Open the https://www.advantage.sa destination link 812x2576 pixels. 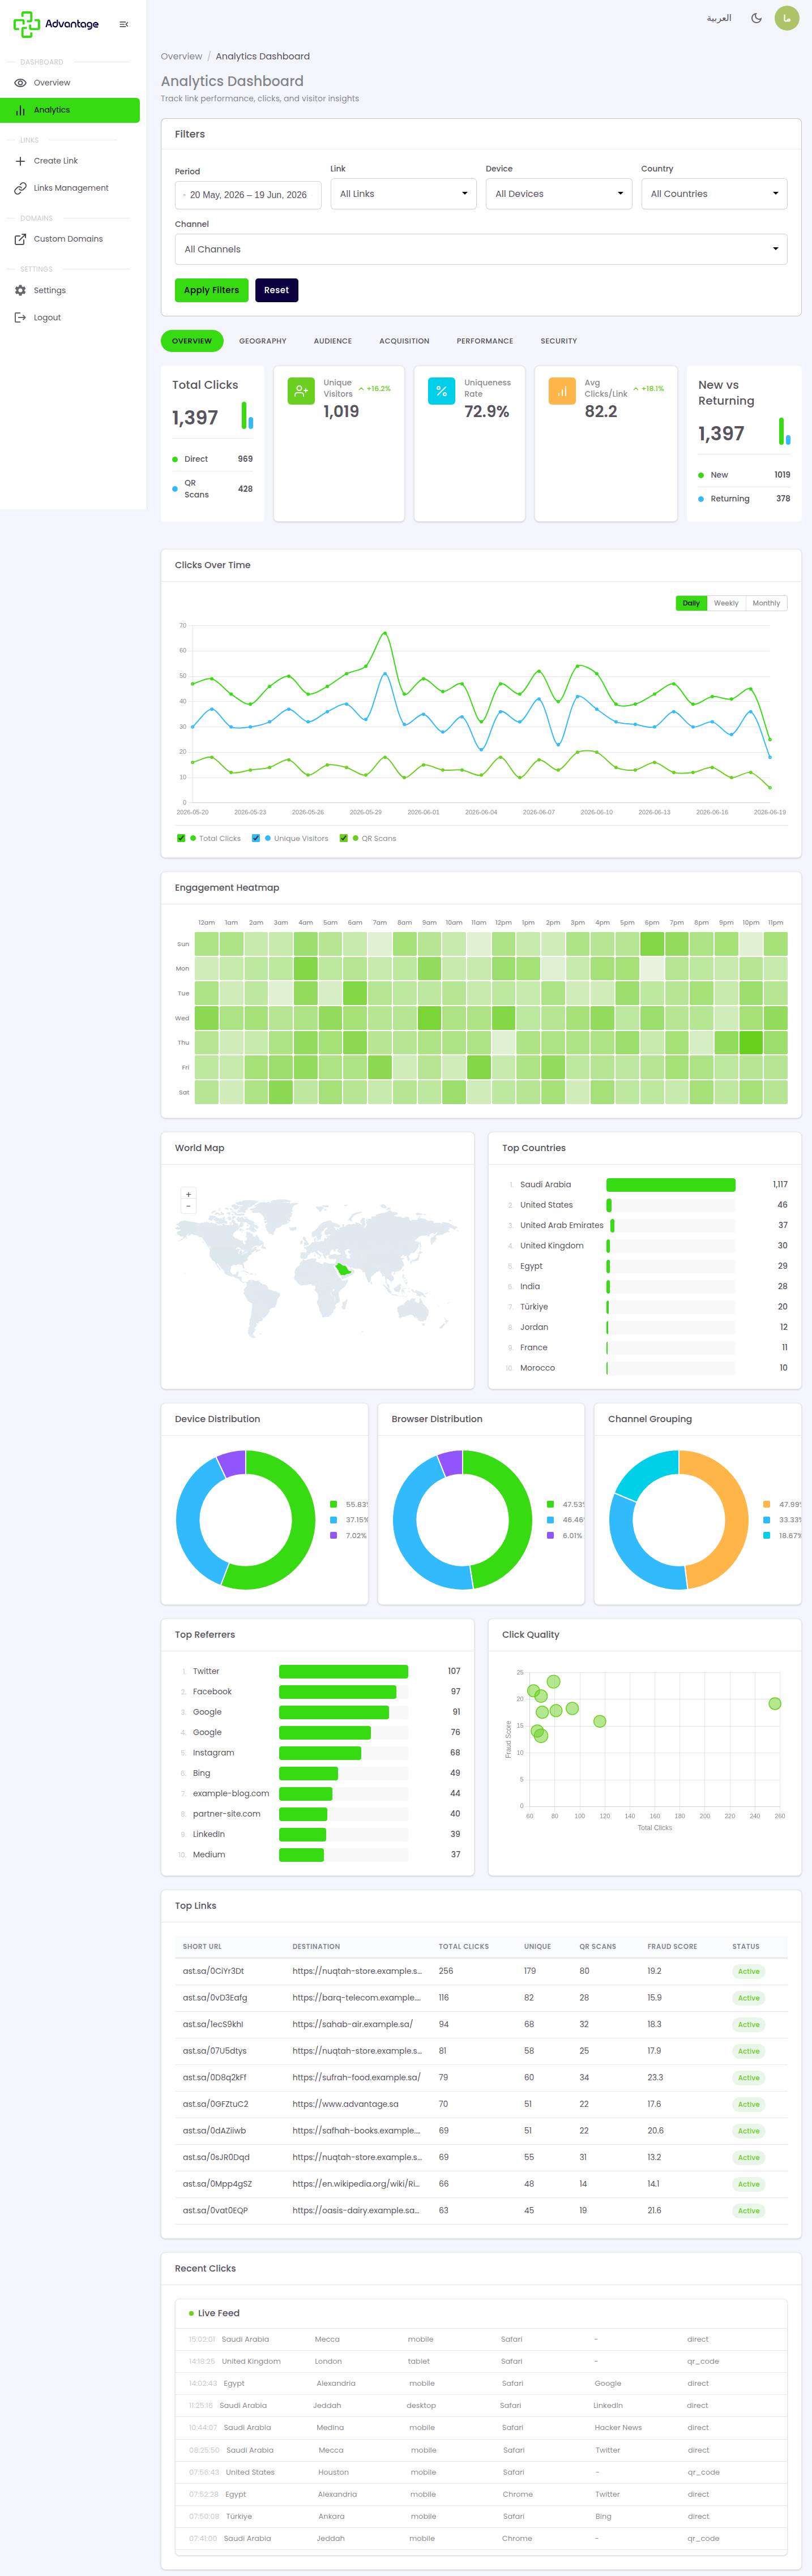pyautogui.click(x=345, y=2104)
